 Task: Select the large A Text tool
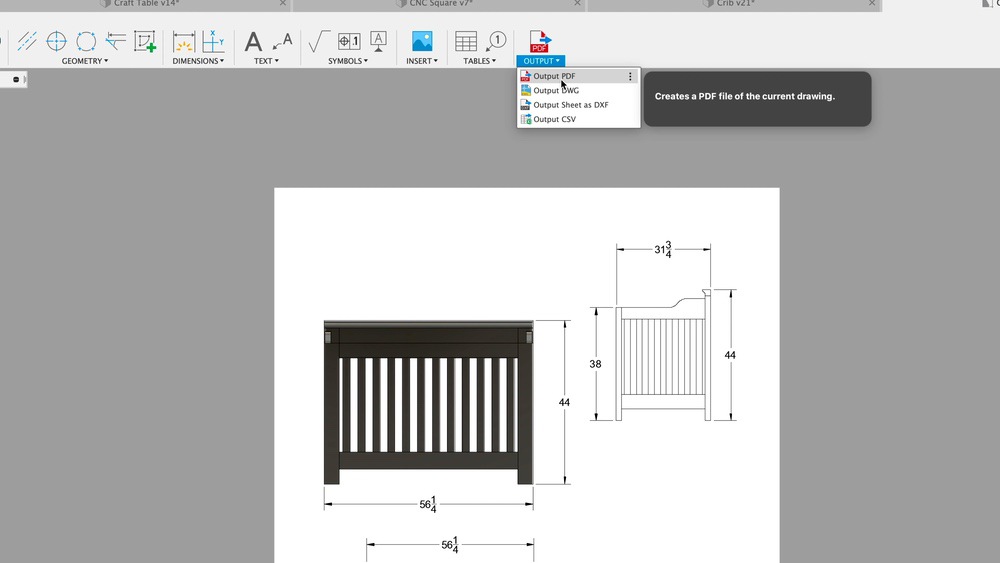tap(253, 42)
